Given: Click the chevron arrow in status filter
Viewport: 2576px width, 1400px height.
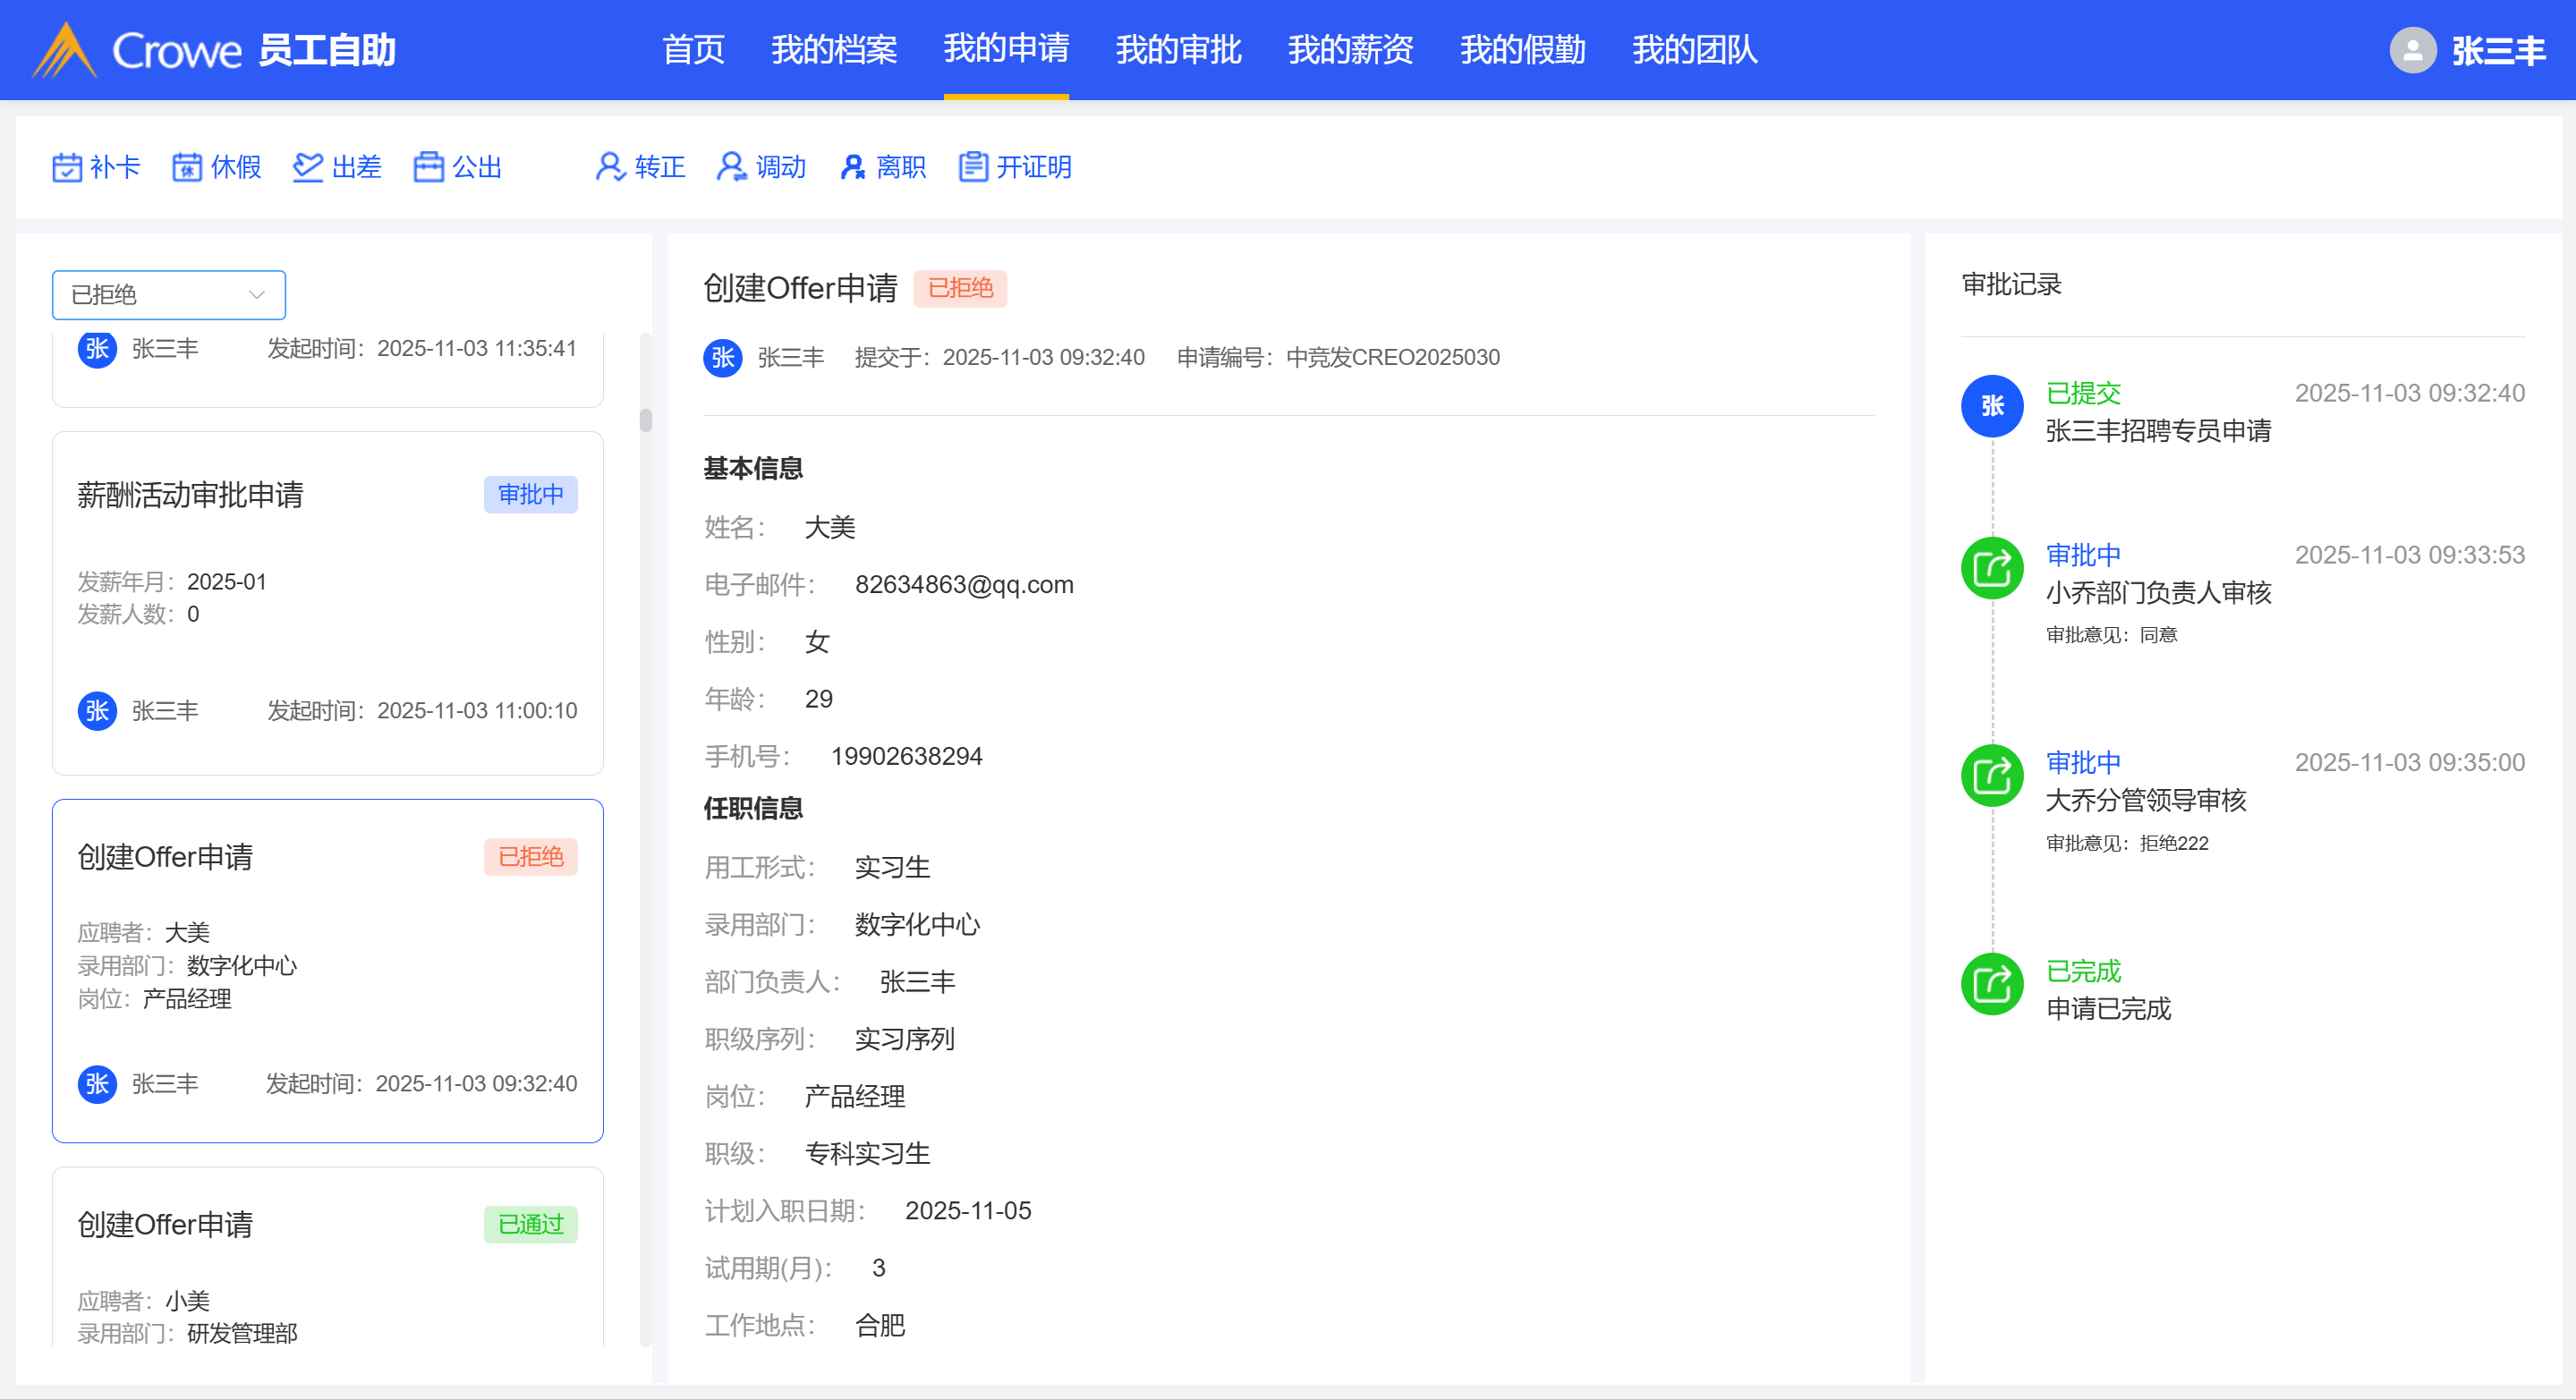Looking at the screenshot, I should (257, 295).
